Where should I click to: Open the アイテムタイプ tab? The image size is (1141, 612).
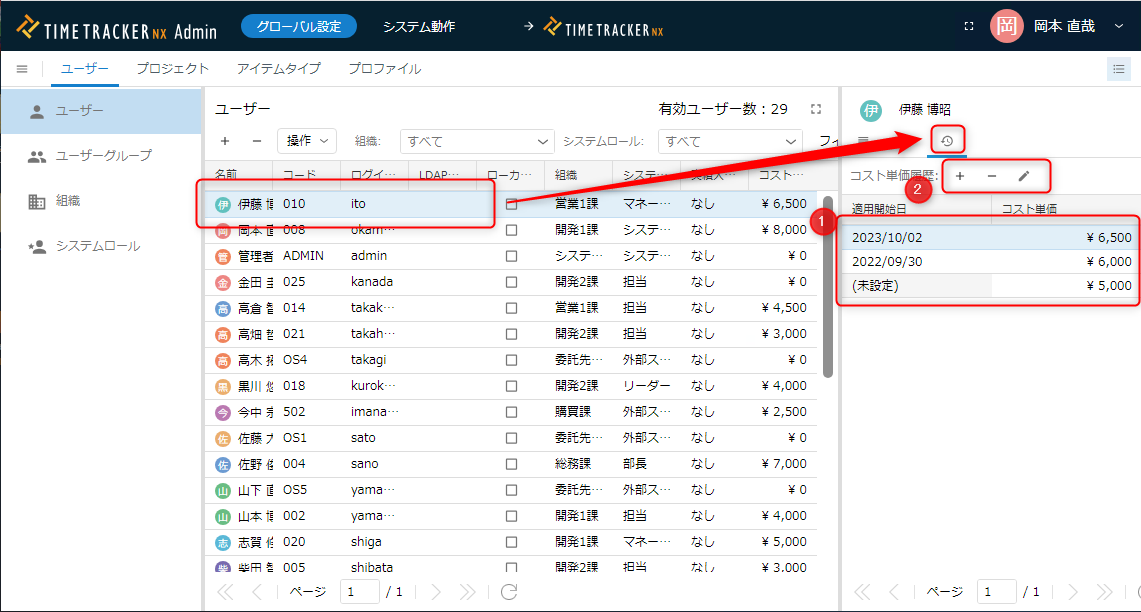[x=278, y=69]
